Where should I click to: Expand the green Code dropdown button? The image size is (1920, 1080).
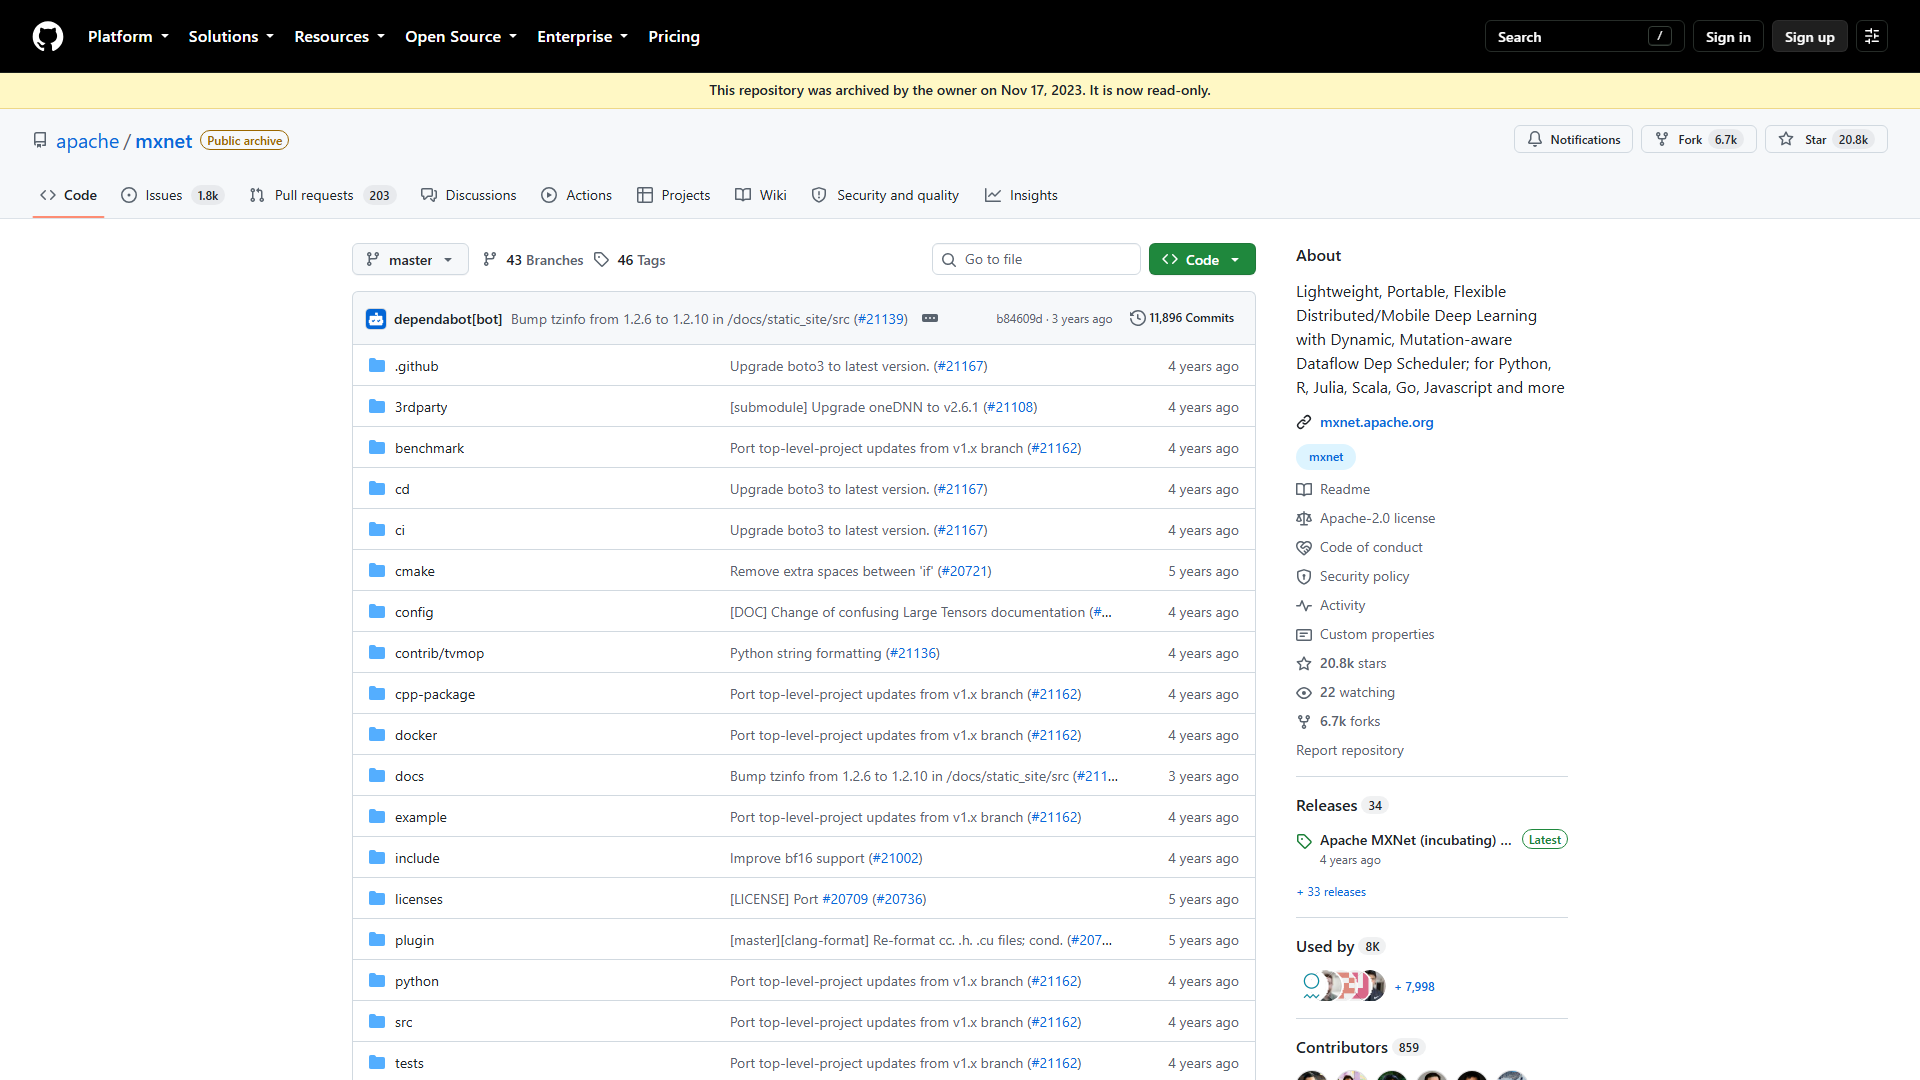point(1202,260)
